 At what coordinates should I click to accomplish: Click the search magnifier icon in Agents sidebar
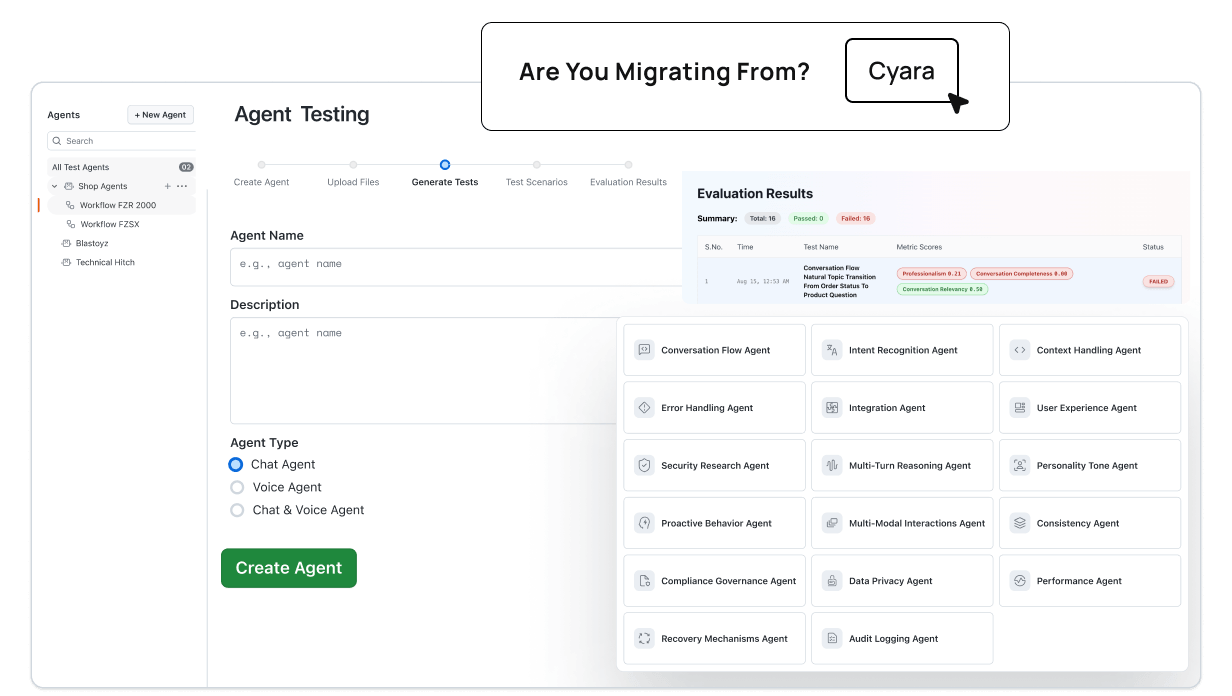[57, 141]
